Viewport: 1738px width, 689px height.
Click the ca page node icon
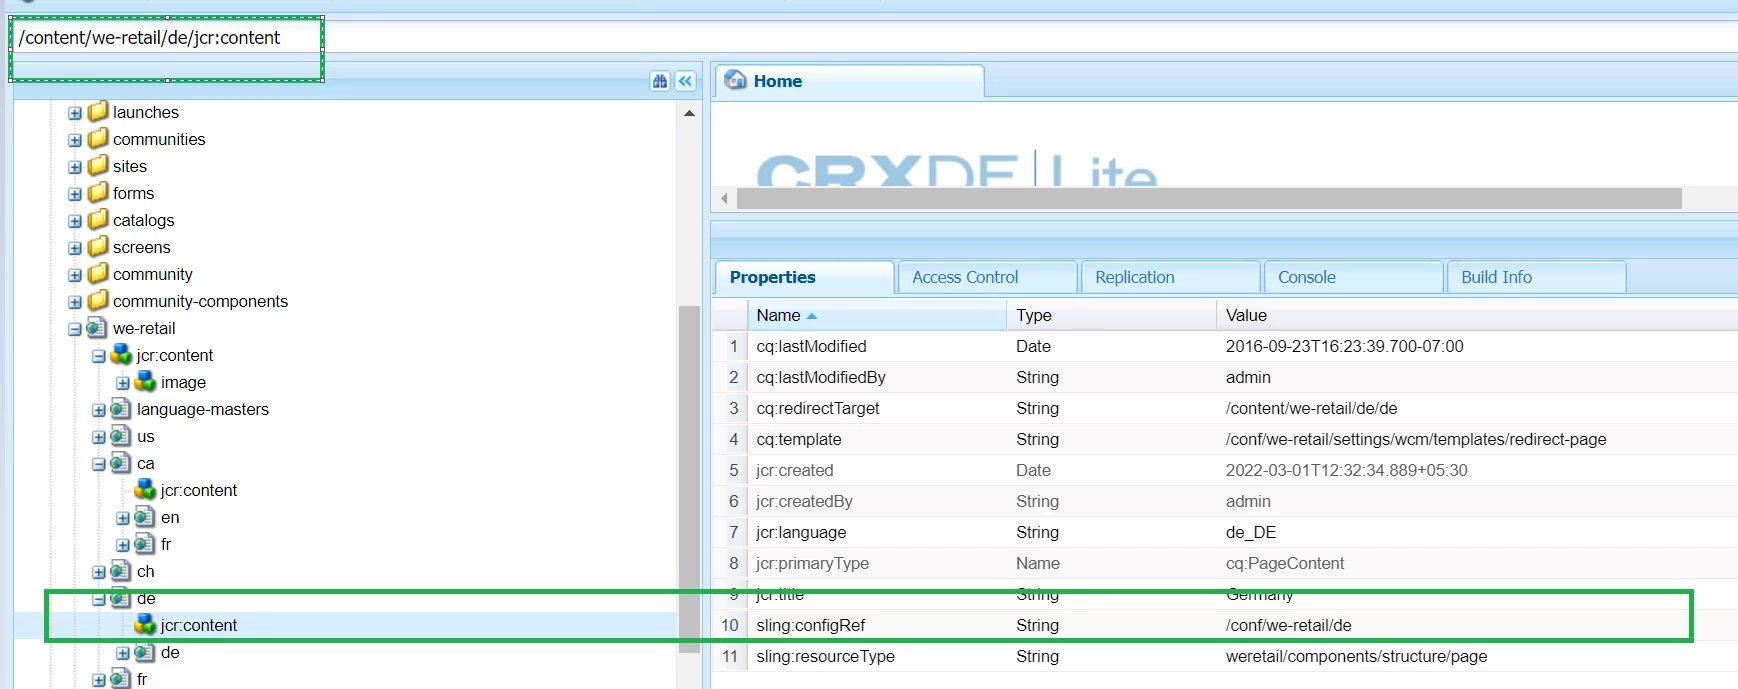pyautogui.click(x=121, y=462)
